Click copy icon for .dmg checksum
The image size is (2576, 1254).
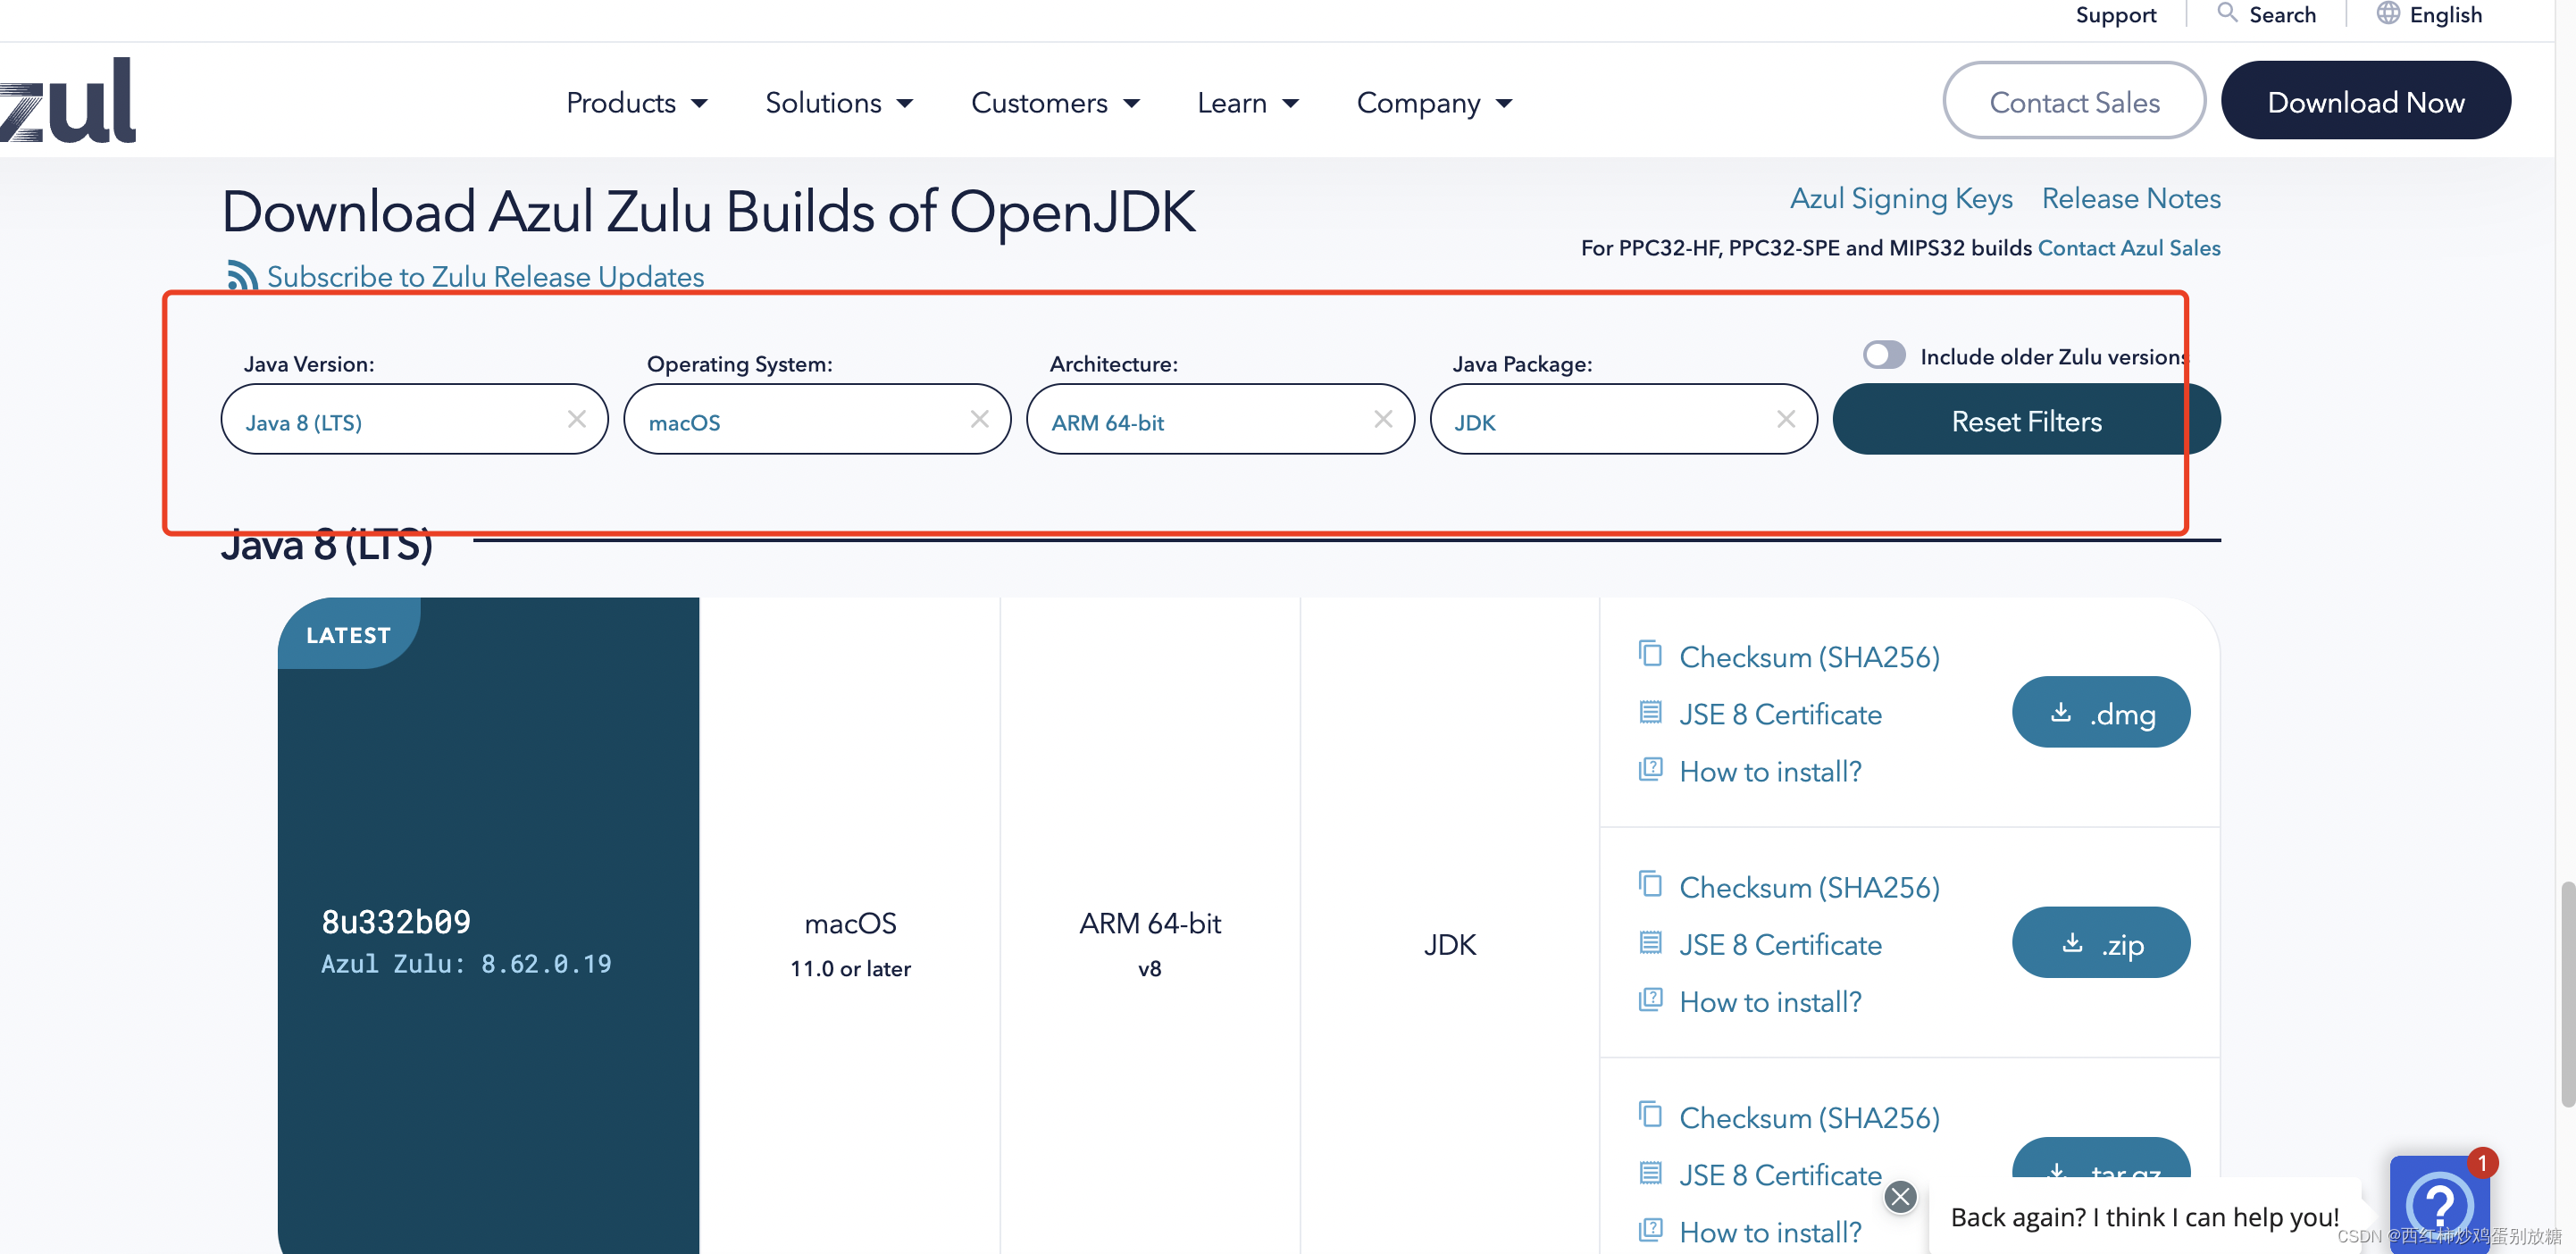tap(1651, 654)
